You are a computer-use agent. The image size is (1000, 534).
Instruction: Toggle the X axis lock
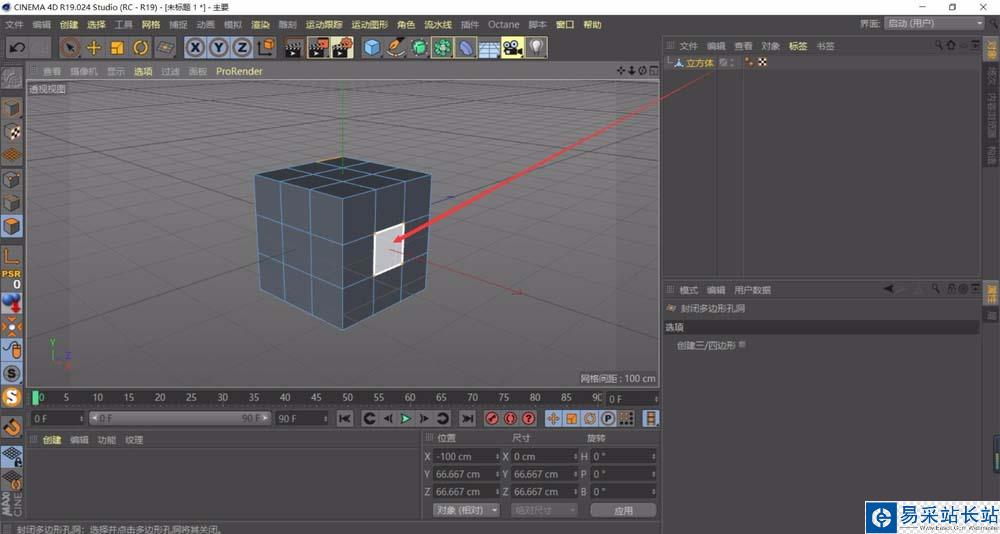pyautogui.click(x=195, y=47)
